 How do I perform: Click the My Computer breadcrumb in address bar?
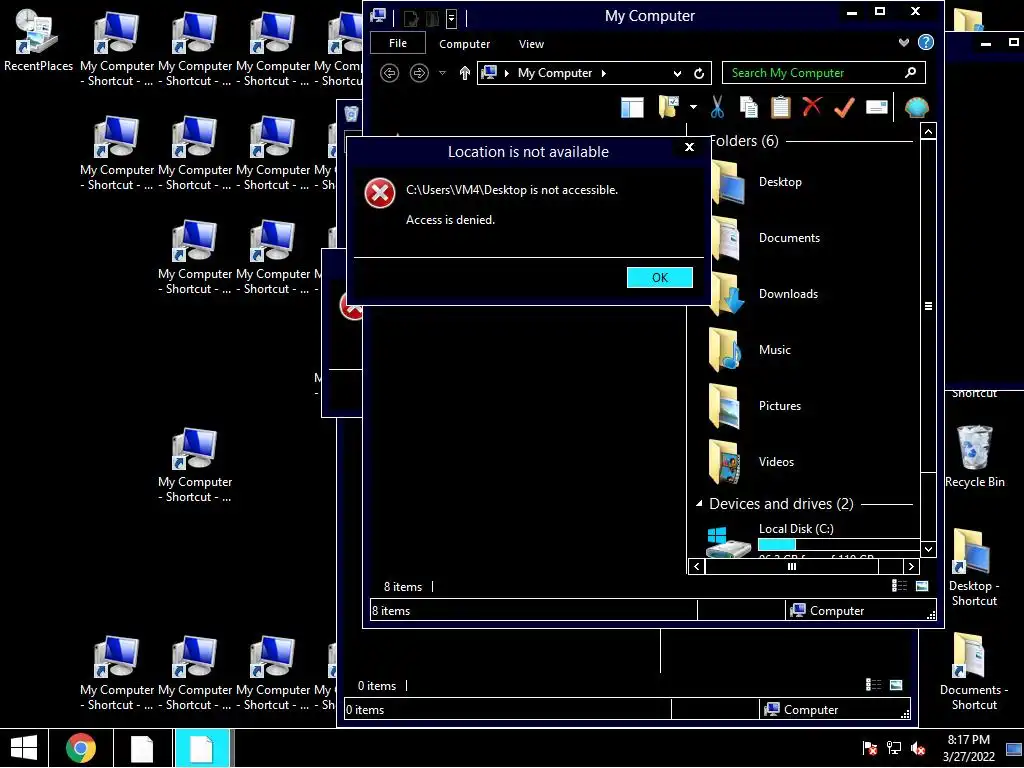tap(554, 73)
